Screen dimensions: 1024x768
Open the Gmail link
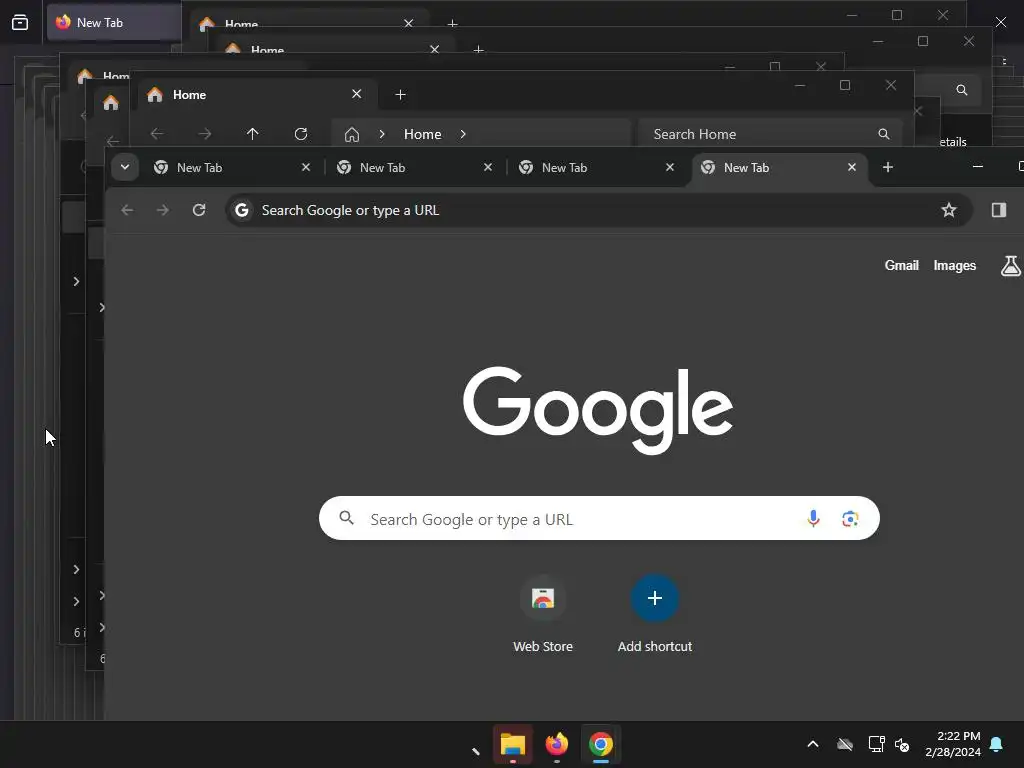coord(901,265)
